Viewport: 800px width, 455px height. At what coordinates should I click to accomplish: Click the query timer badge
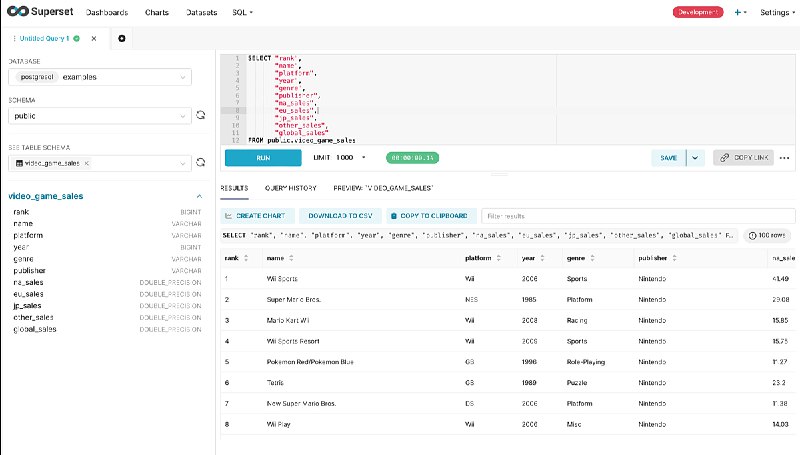[412, 158]
